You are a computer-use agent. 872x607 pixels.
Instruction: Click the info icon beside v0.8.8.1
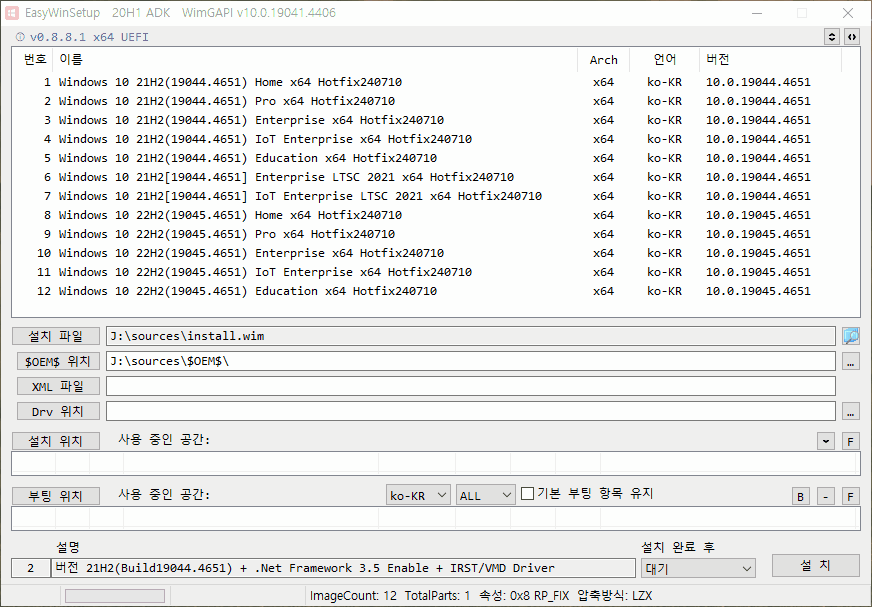point(20,37)
